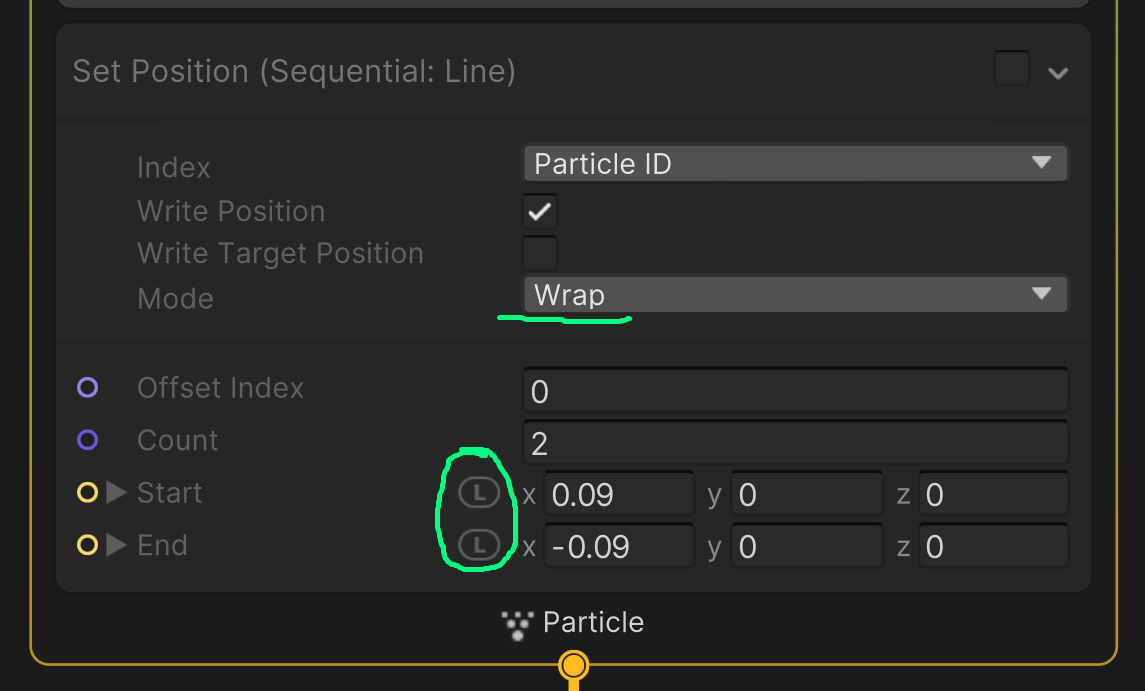Click the Count input port circle
The image size is (1145, 691).
[88, 440]
